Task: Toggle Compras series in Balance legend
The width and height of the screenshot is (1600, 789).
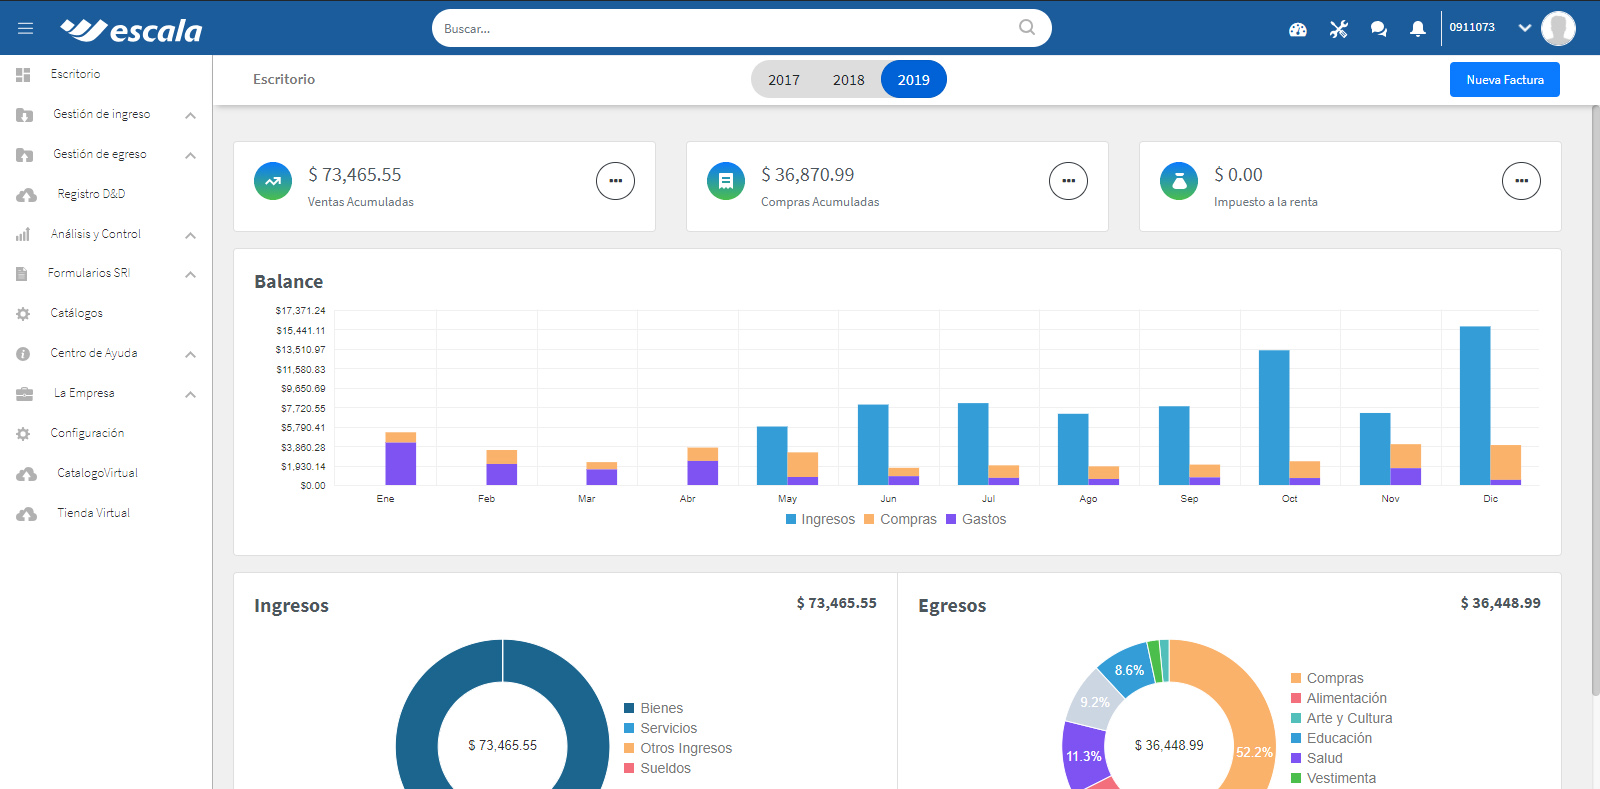Action: coord(901,519)
